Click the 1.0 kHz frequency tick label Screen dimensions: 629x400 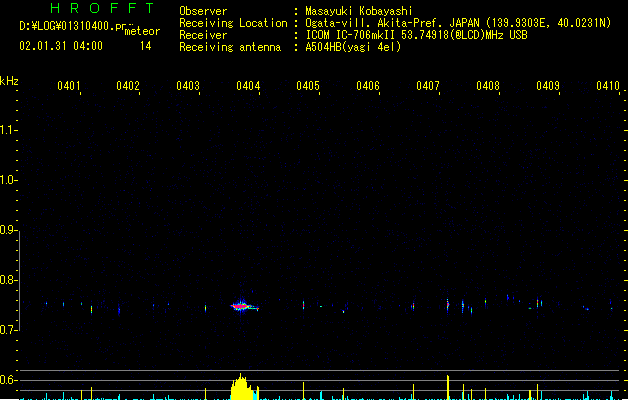pos(7,180)
